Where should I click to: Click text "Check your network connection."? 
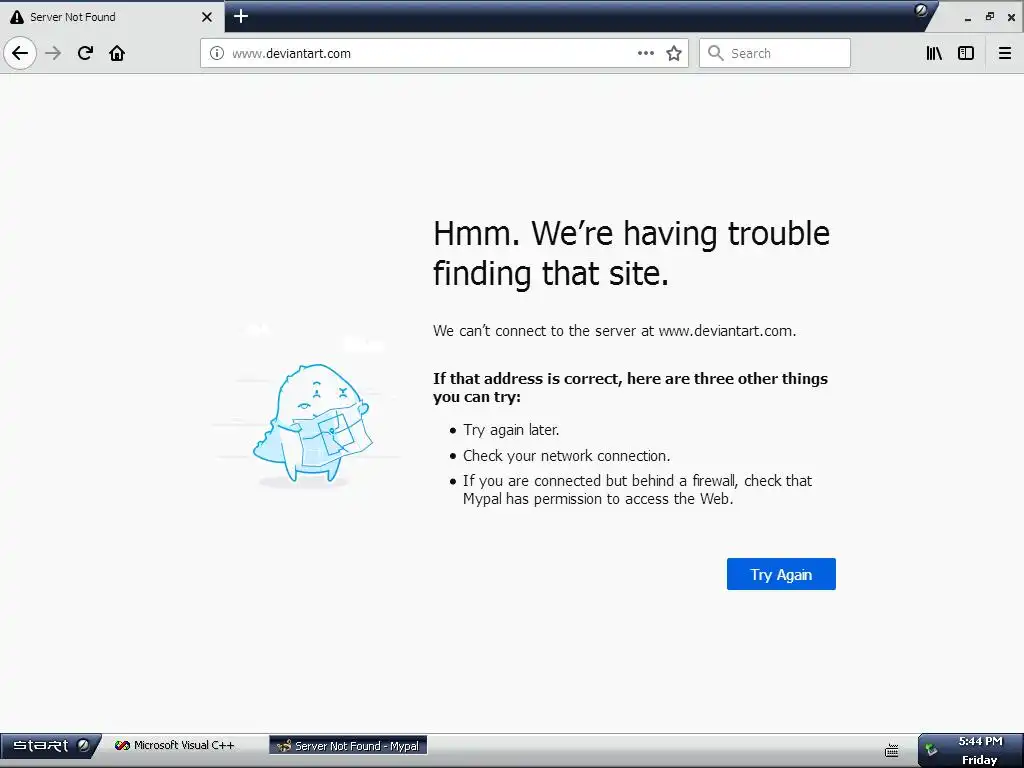[566, 456]
